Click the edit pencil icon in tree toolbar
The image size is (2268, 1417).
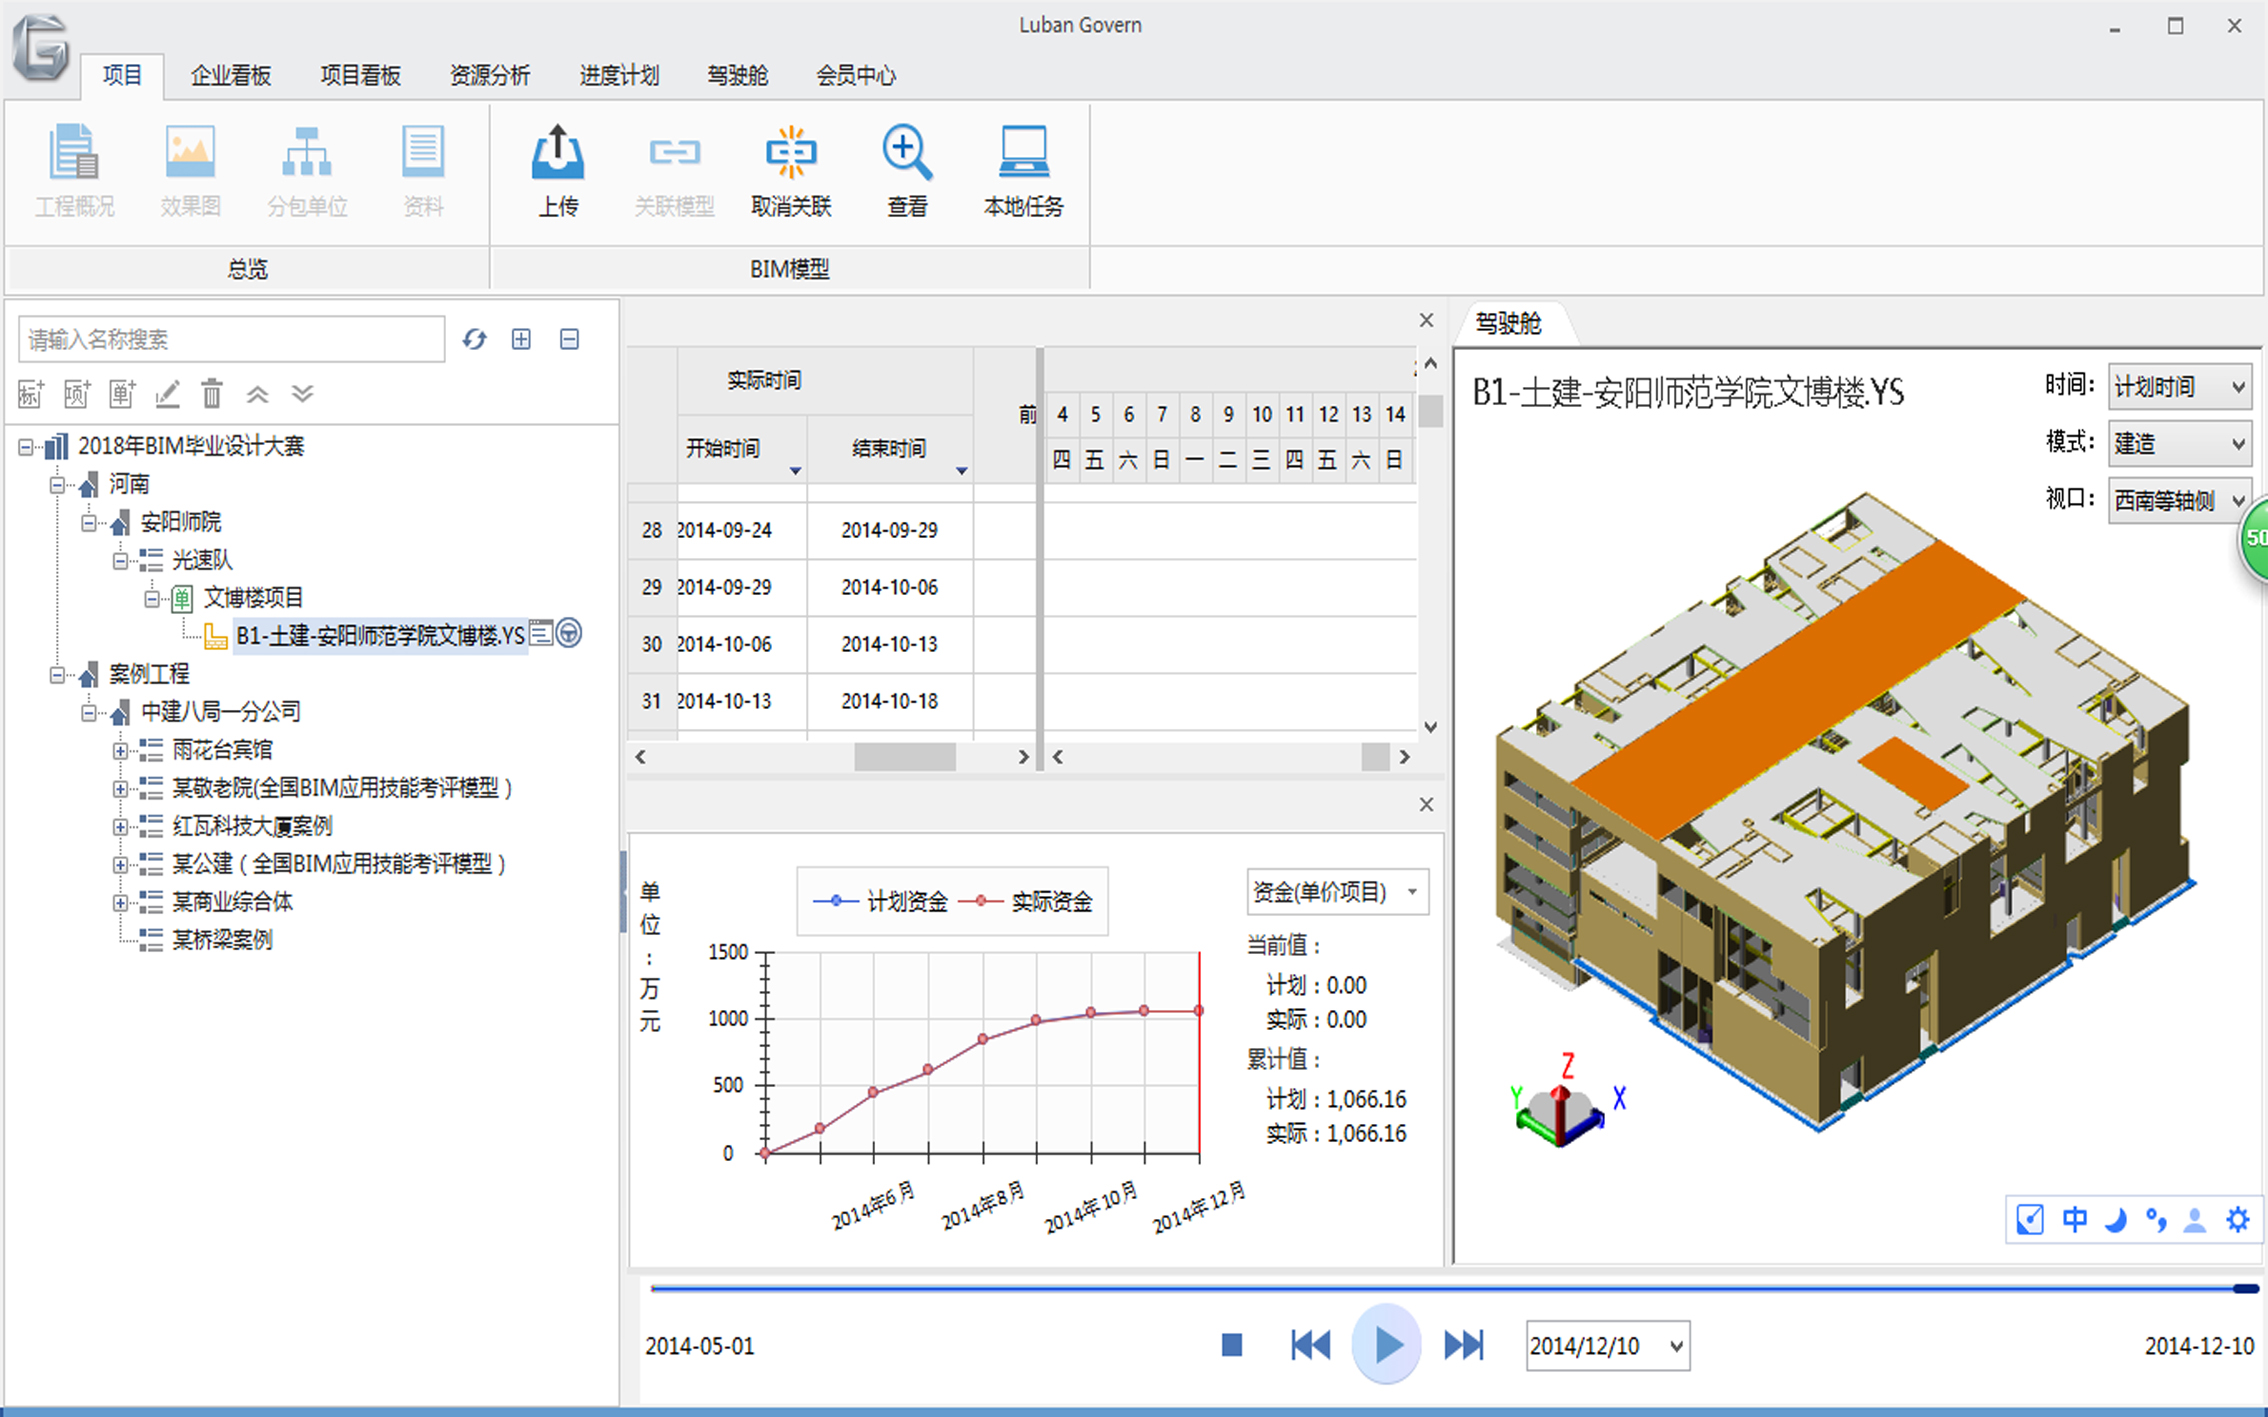(x=167, y=394)
